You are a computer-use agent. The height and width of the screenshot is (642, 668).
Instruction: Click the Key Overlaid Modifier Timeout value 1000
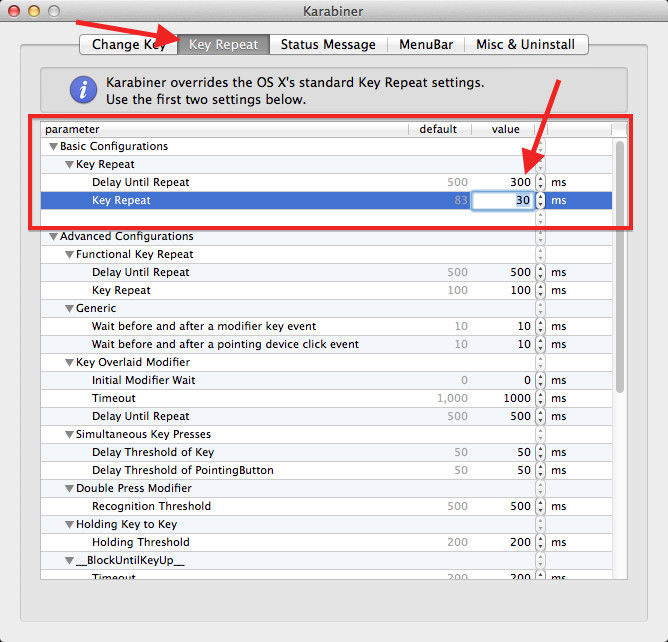(x=517, y=398)
